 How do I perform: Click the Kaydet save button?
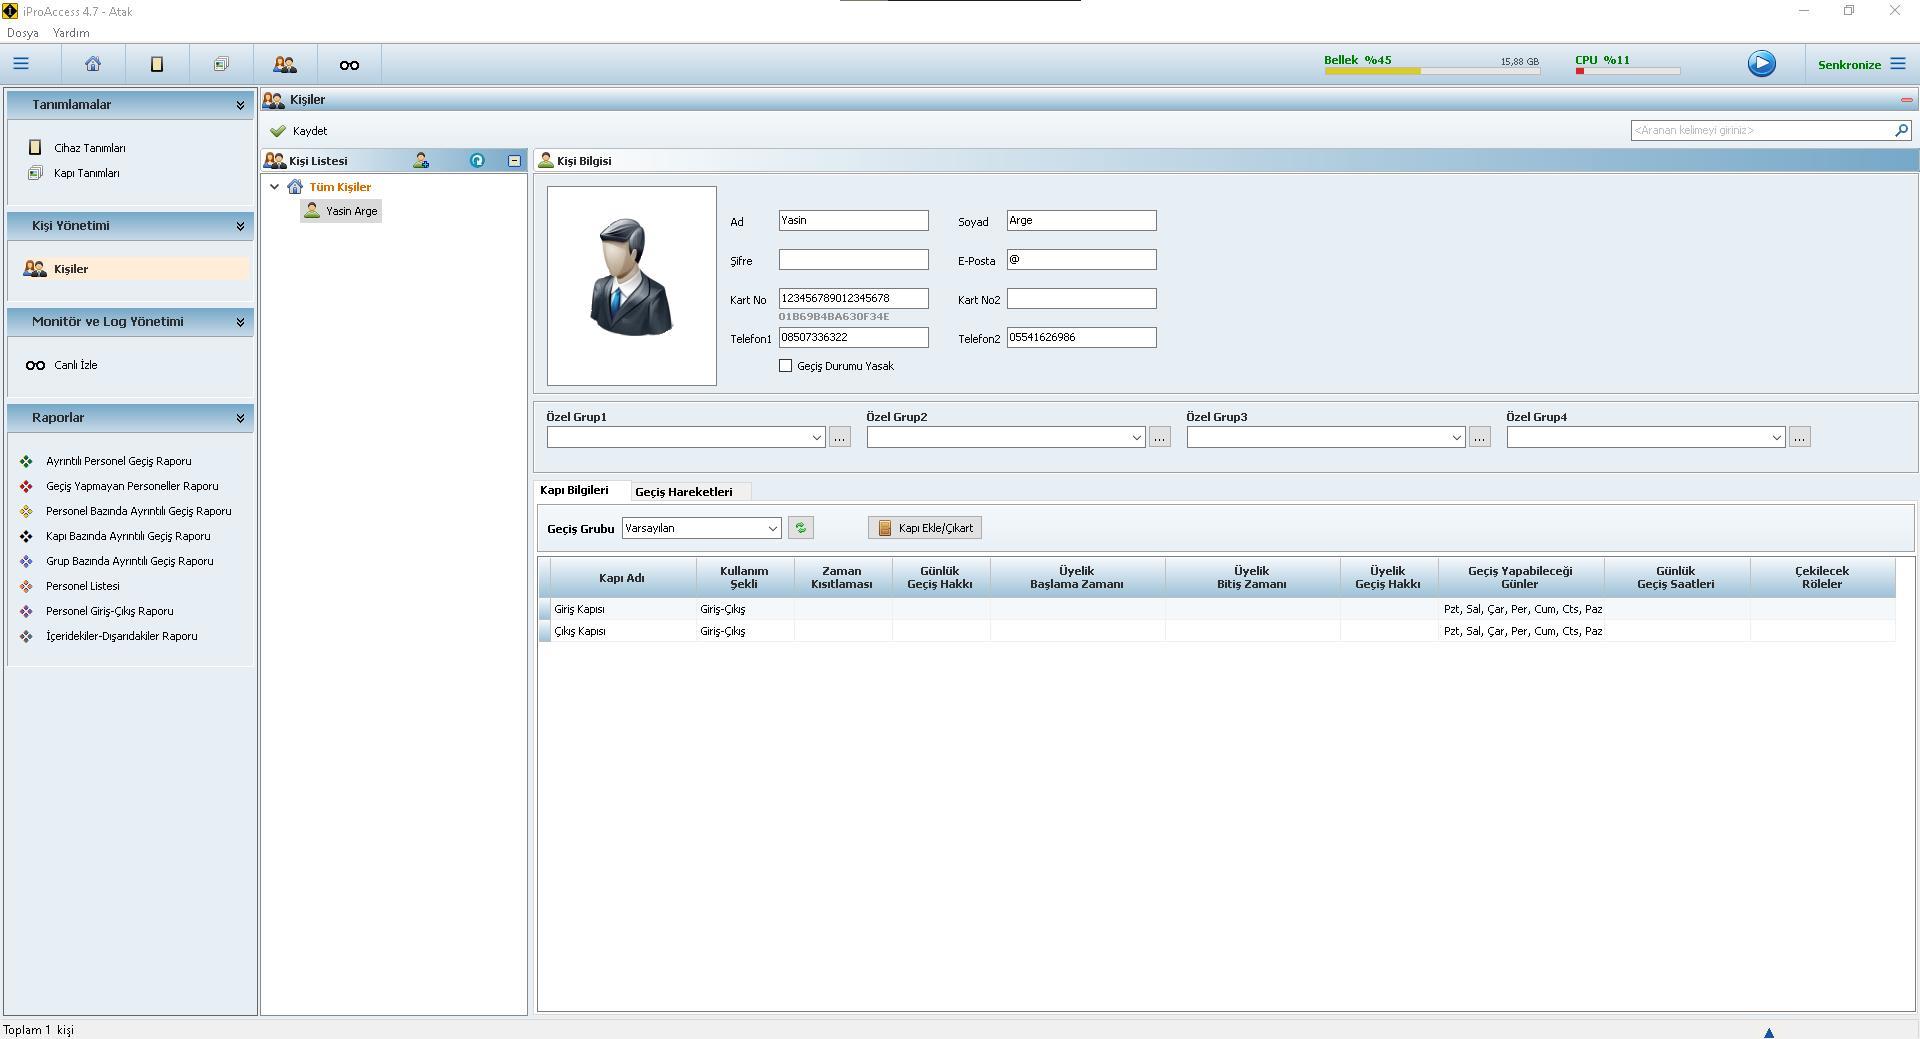tap(299, 131)
